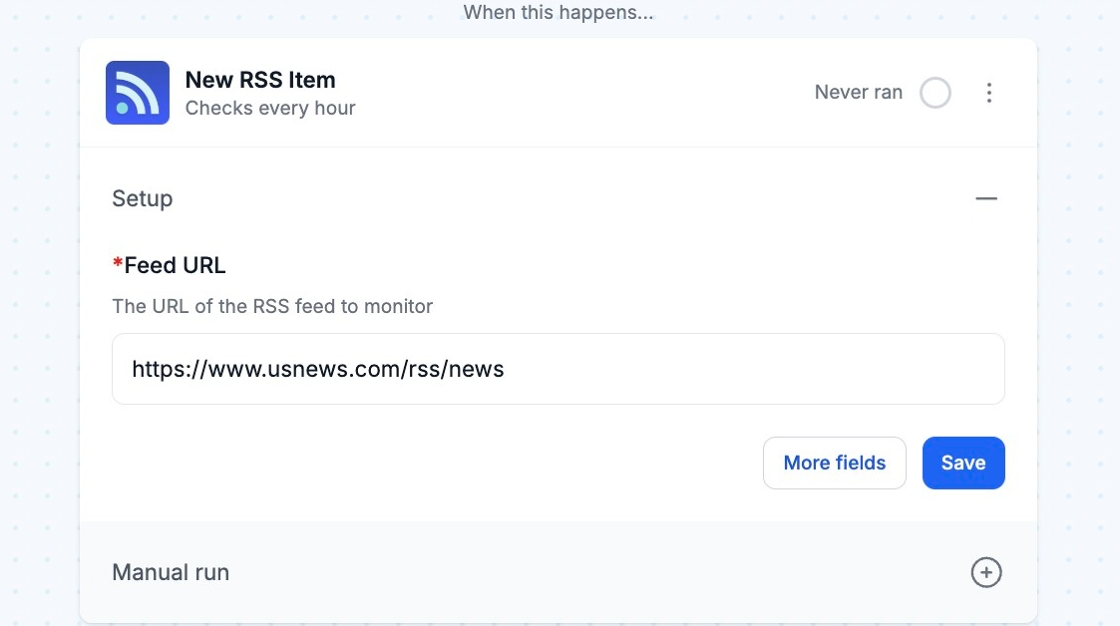Click the Feed URL field label
Viewport: 1120px width, 626px height.
(175, 265)
